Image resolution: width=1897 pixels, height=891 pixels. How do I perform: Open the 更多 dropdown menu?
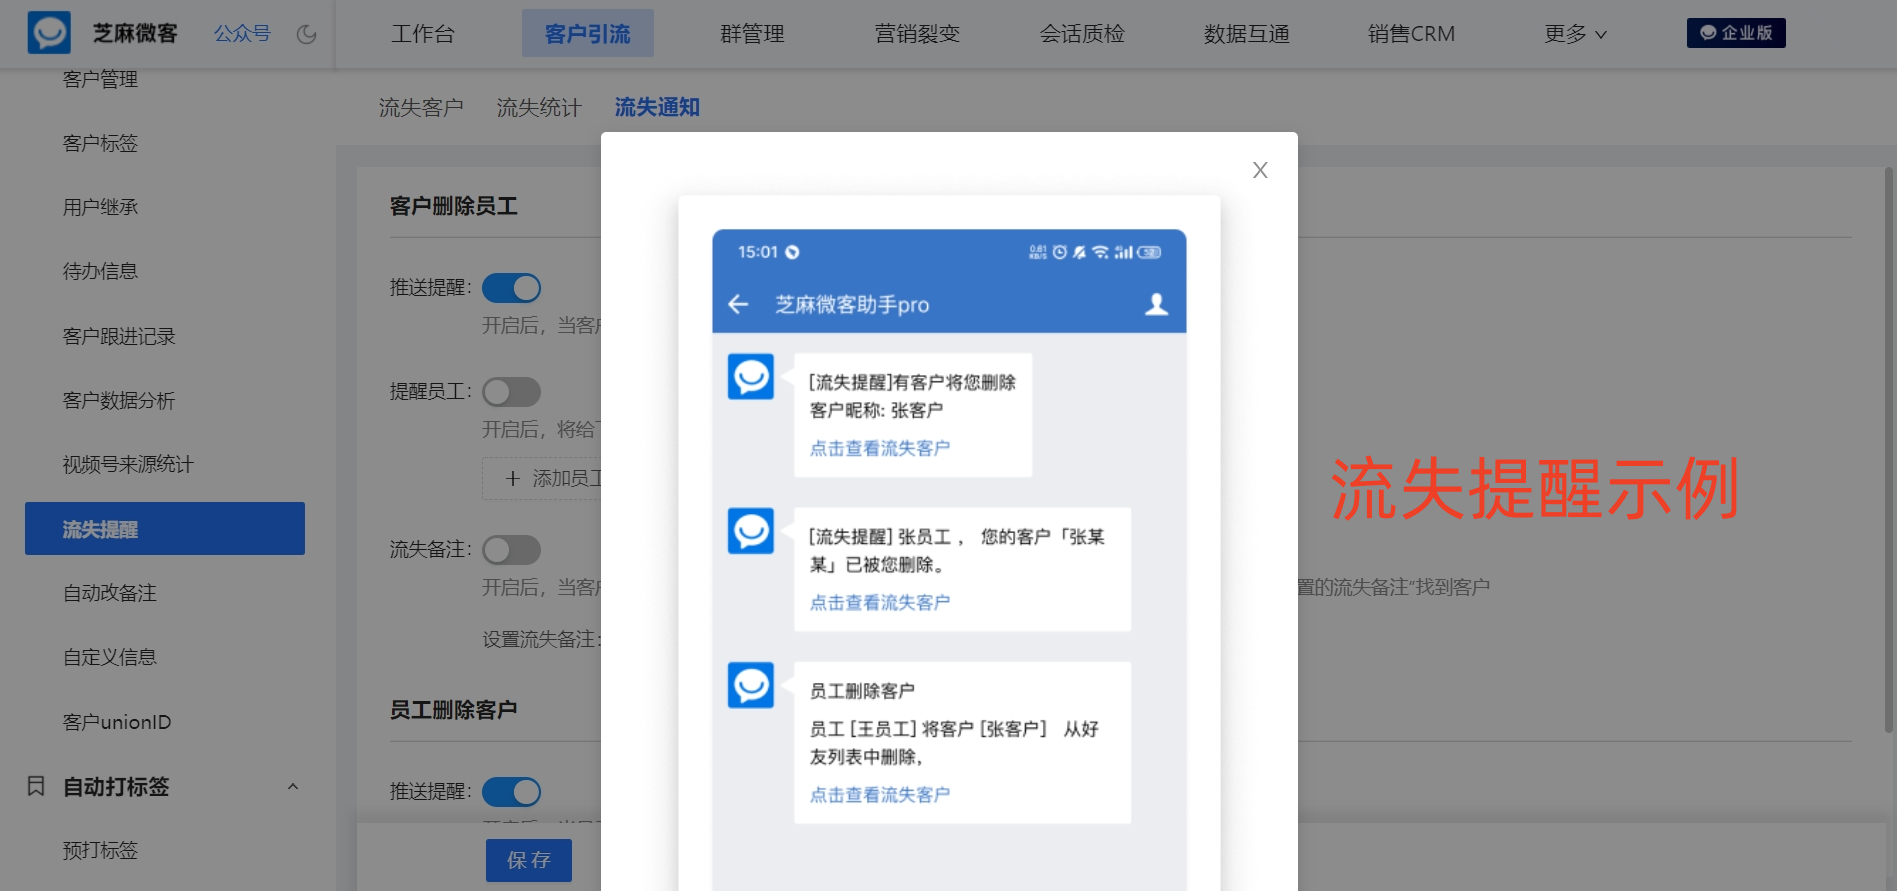(x=1575, y=34)
